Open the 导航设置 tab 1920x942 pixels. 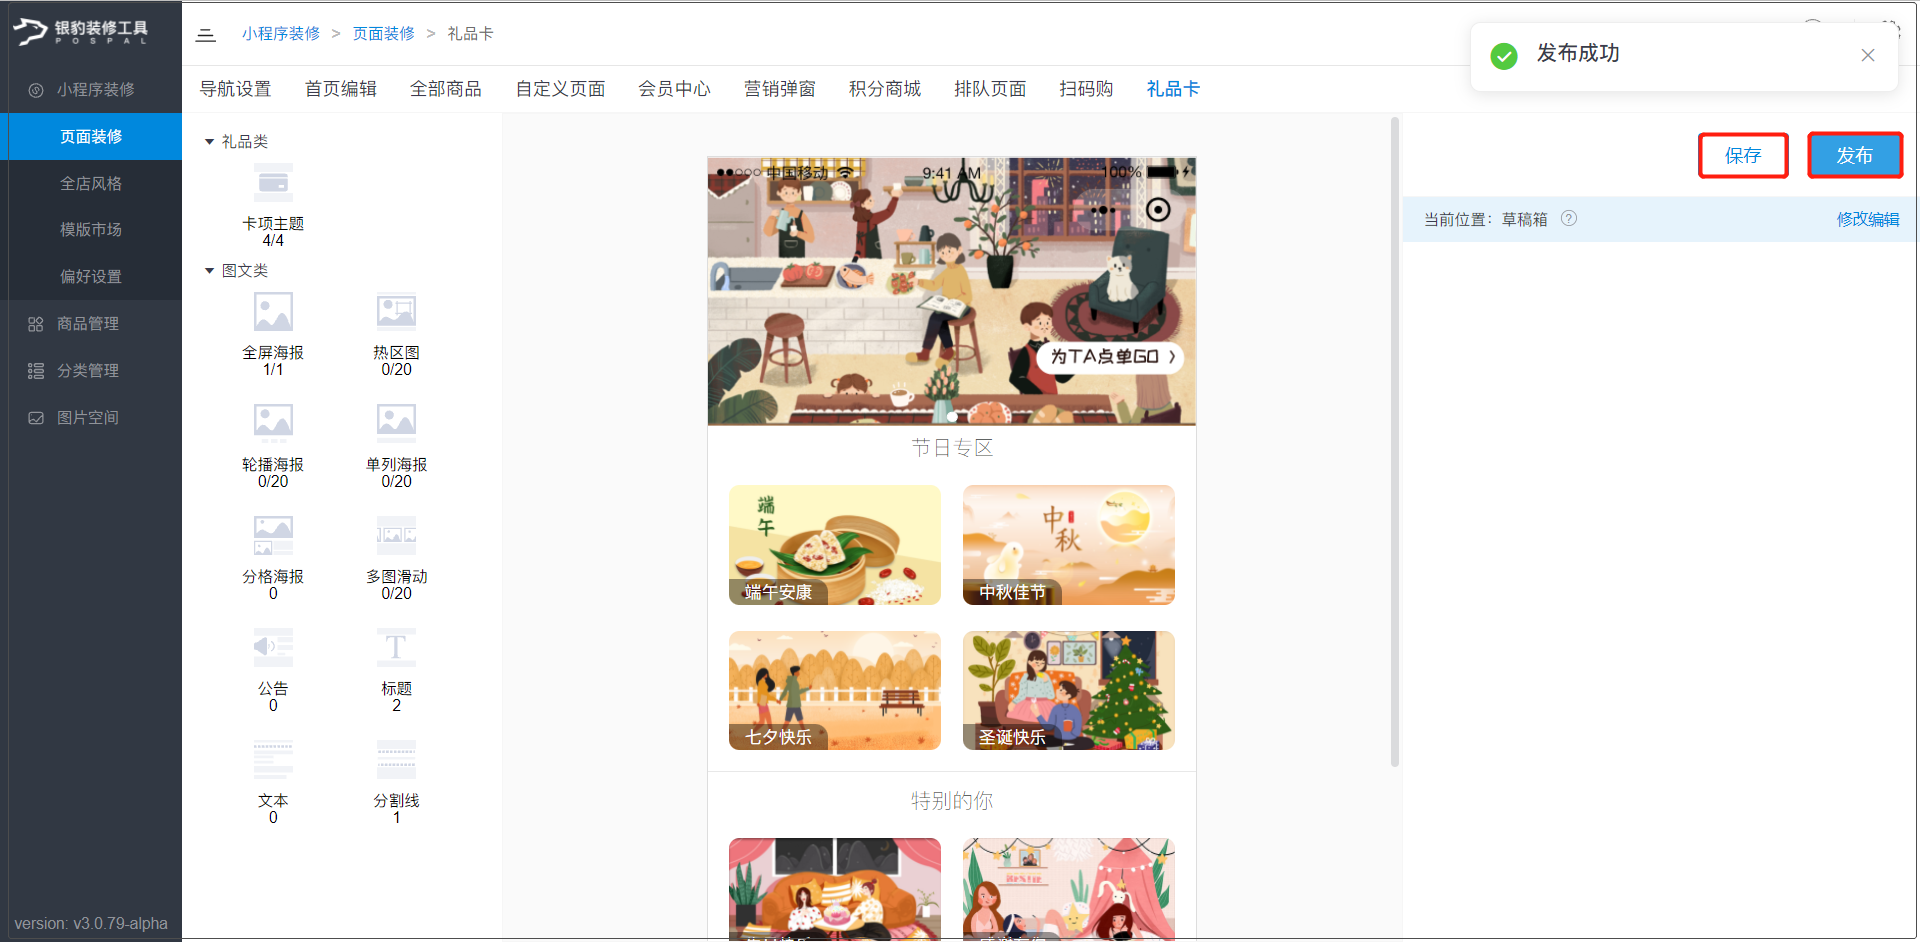click(236, 89)
